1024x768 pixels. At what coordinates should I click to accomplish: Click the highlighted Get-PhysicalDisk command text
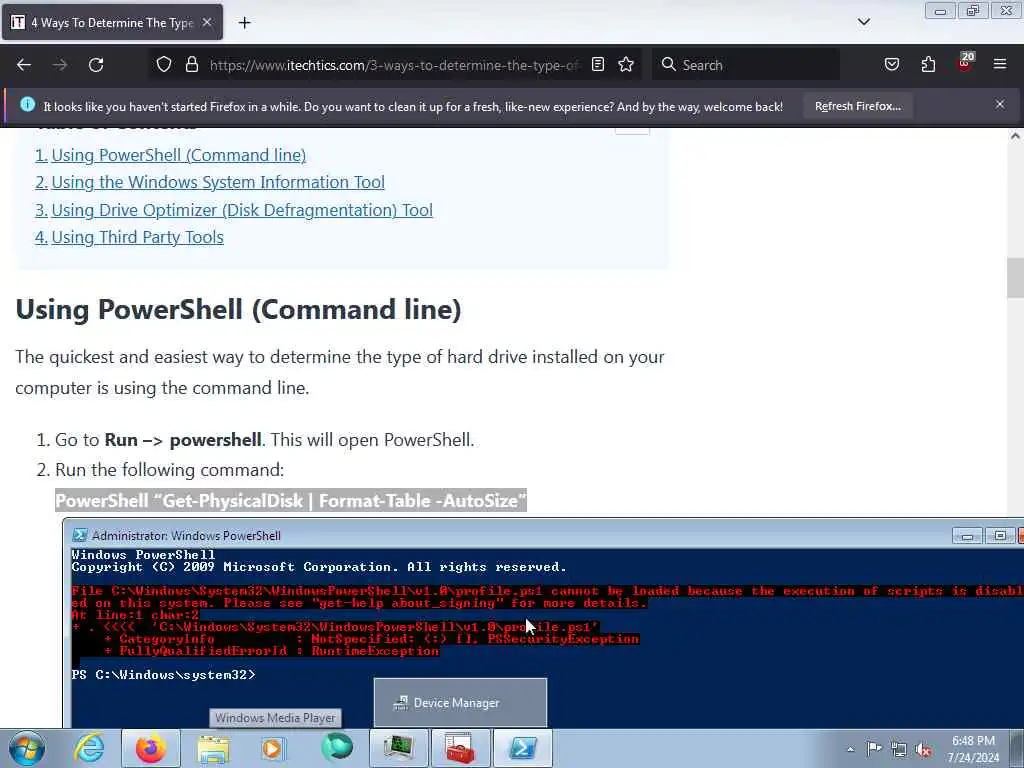pyautogui.click(x=291, y=501)
